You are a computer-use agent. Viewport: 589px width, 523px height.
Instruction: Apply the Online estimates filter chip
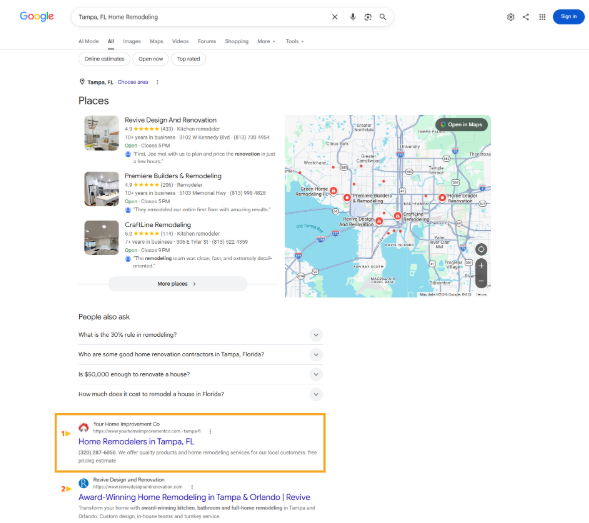[x=104, y=59]
